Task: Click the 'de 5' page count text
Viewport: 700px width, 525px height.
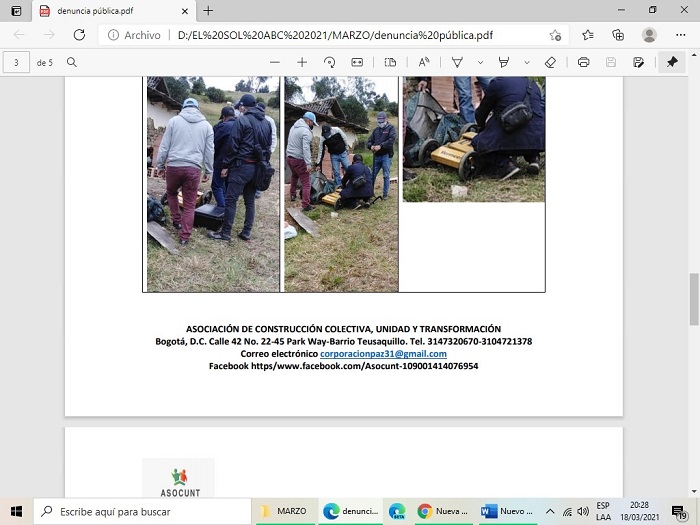Action: pyautogui.click(x=45, y=62)
